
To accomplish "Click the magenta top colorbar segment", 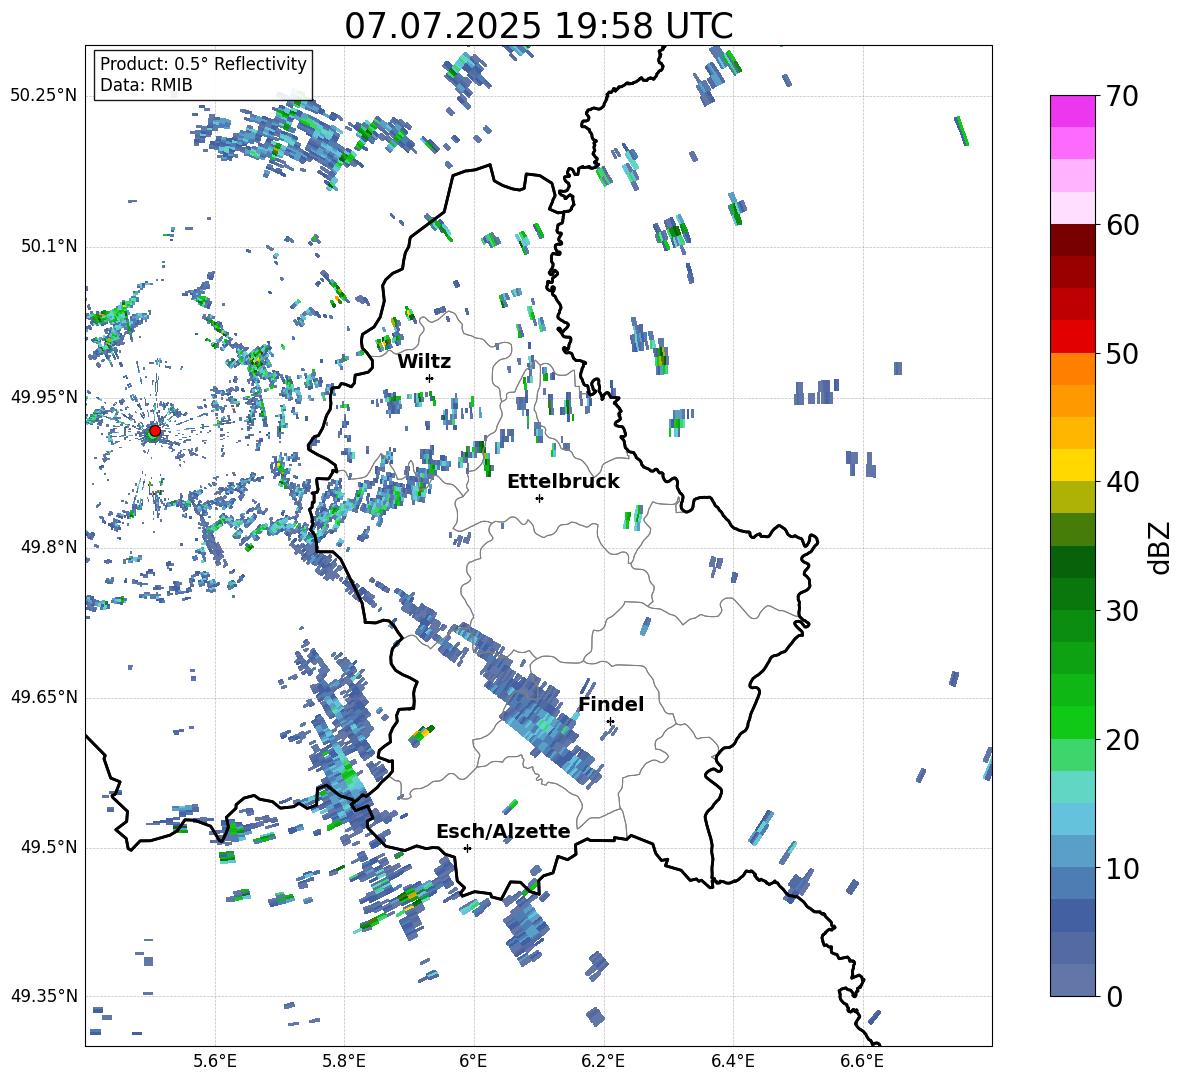I will pyautogui.click(x=1072, y=111).
